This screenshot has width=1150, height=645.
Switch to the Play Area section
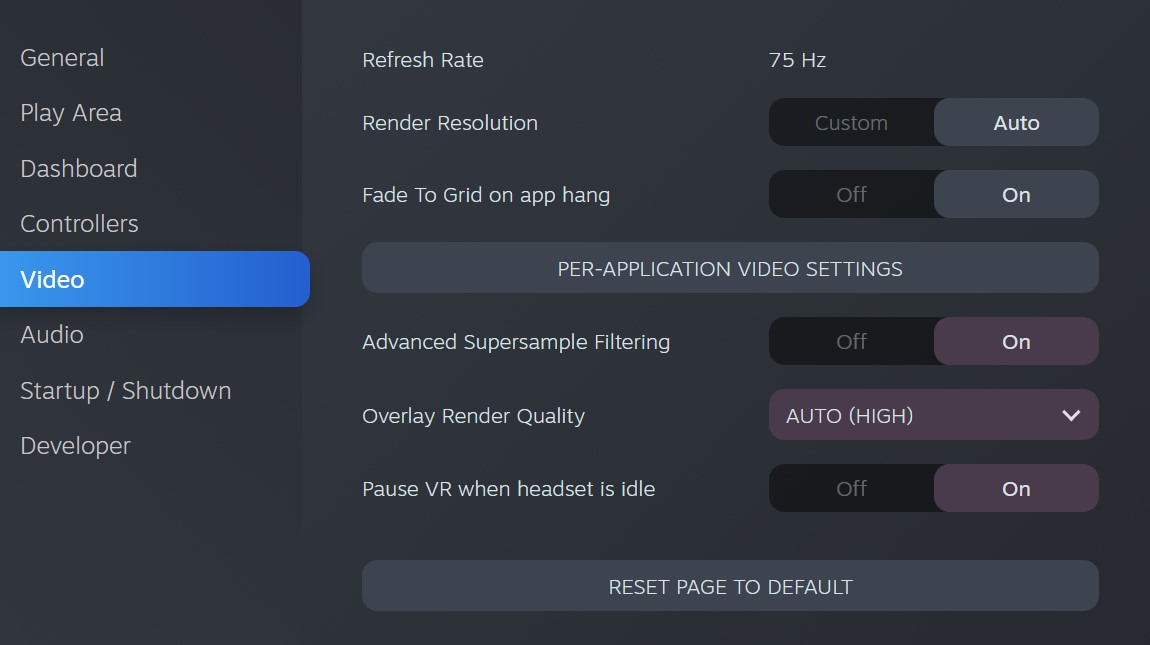point(71,113)
